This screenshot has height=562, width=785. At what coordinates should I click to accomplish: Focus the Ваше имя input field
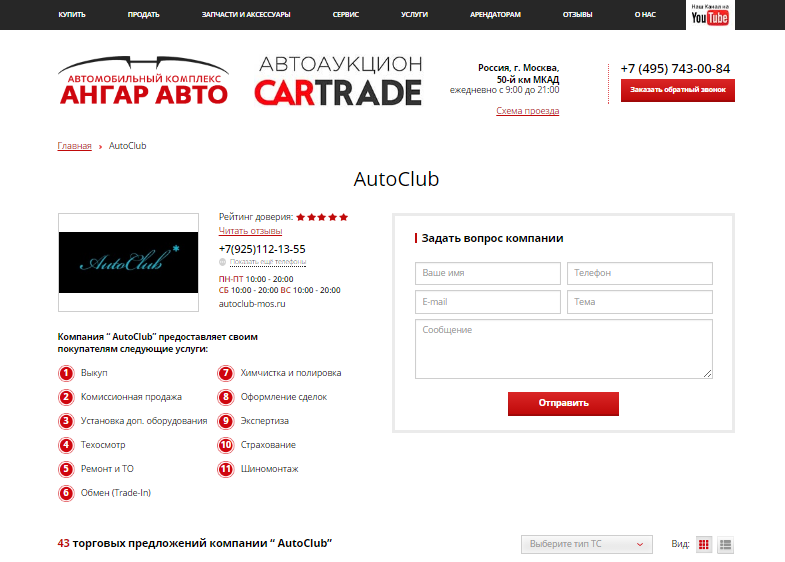pos(488,273)
